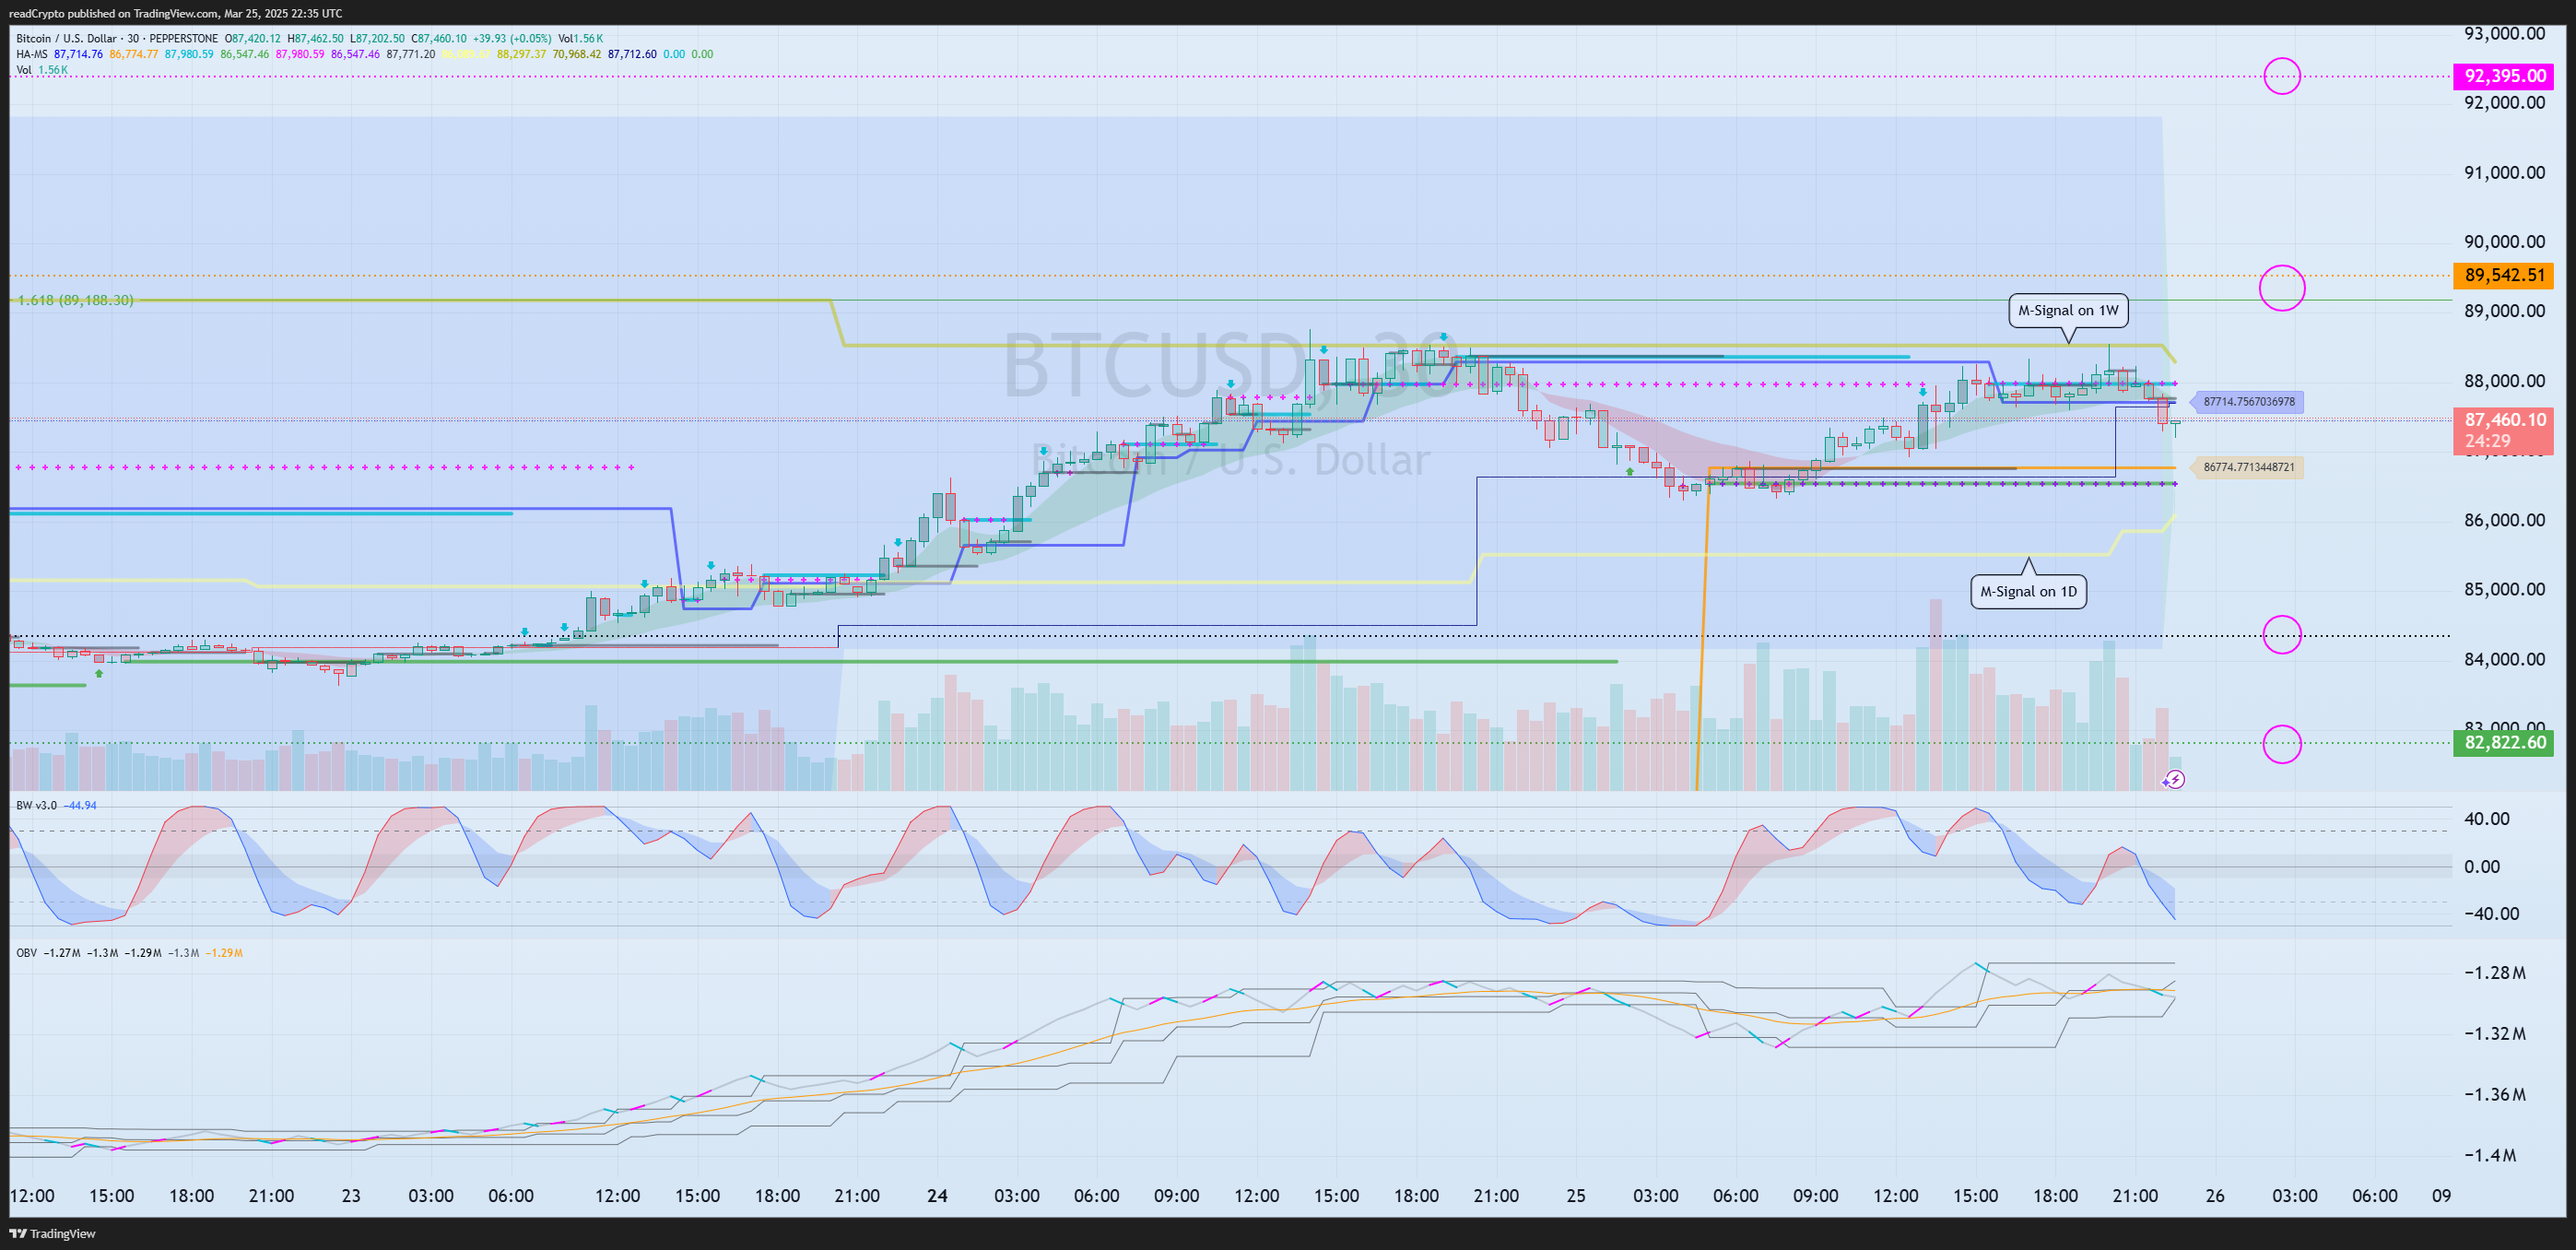Click the TradingView logo at bottom left
Image resolution: width=2576 pixels, height=1250 pixels.
pos(52,1233)
